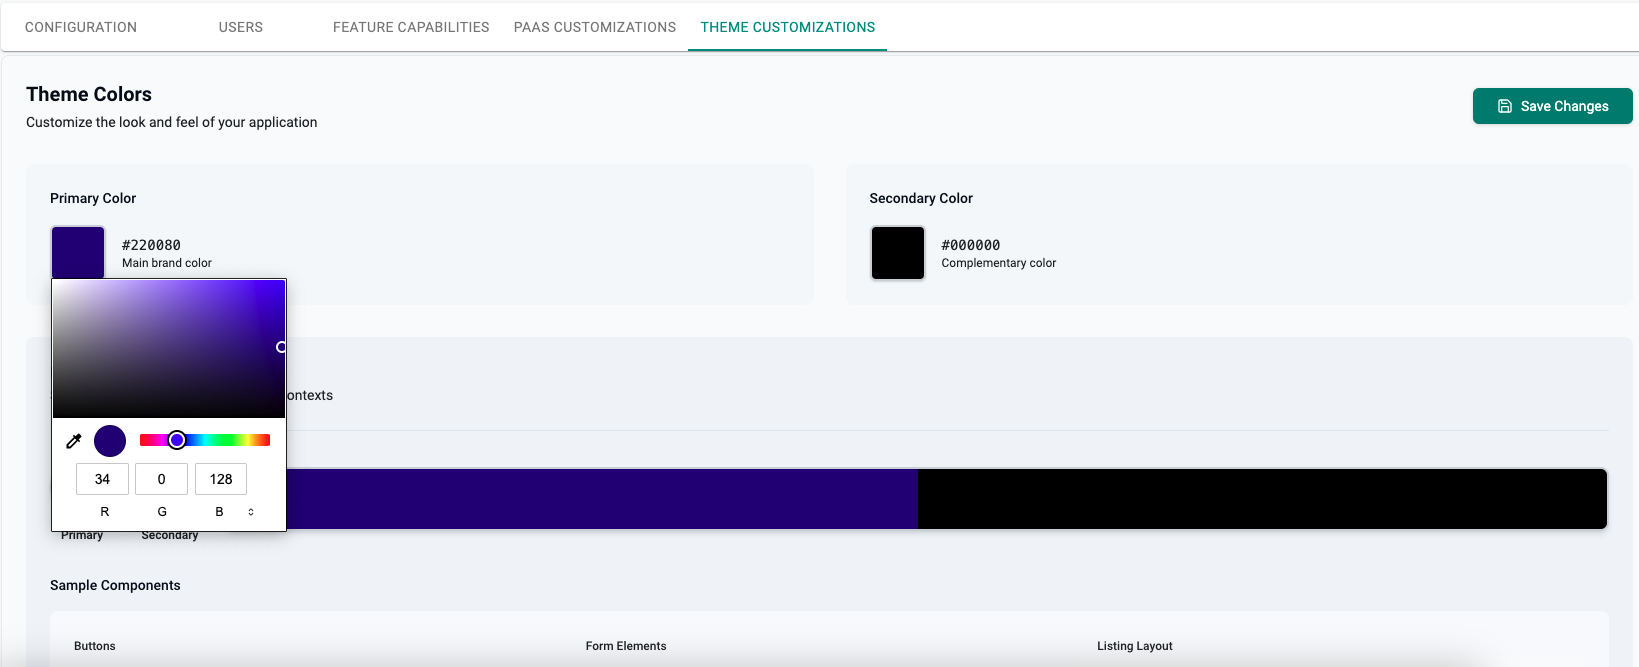Click the Main brand color caption
Viewport: 1639px width, 667px height.
pyautogui.click(x=167, y=263)
